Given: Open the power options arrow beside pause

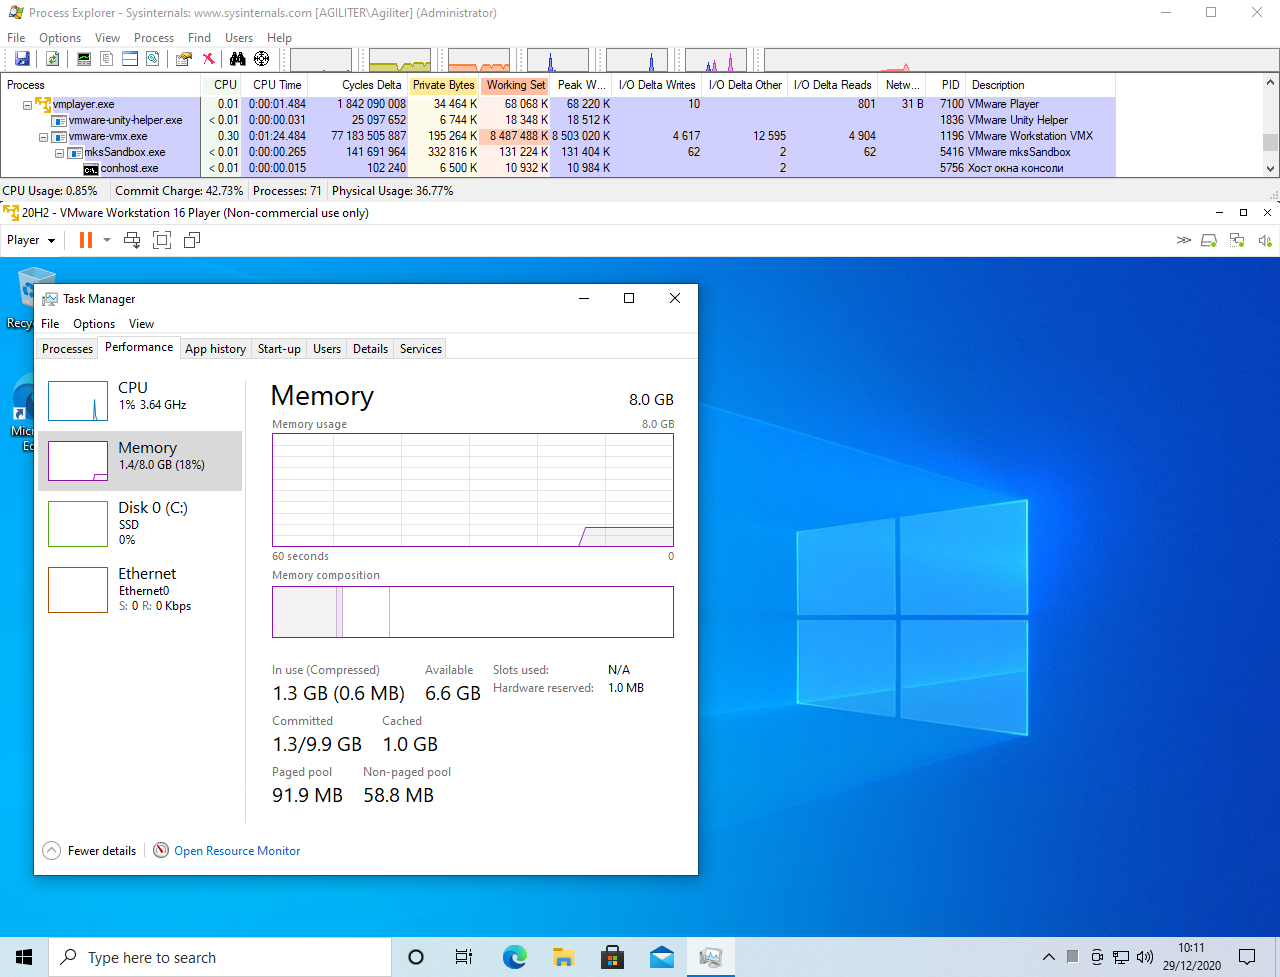Looking at the screenshot, I should pos(107,240).
